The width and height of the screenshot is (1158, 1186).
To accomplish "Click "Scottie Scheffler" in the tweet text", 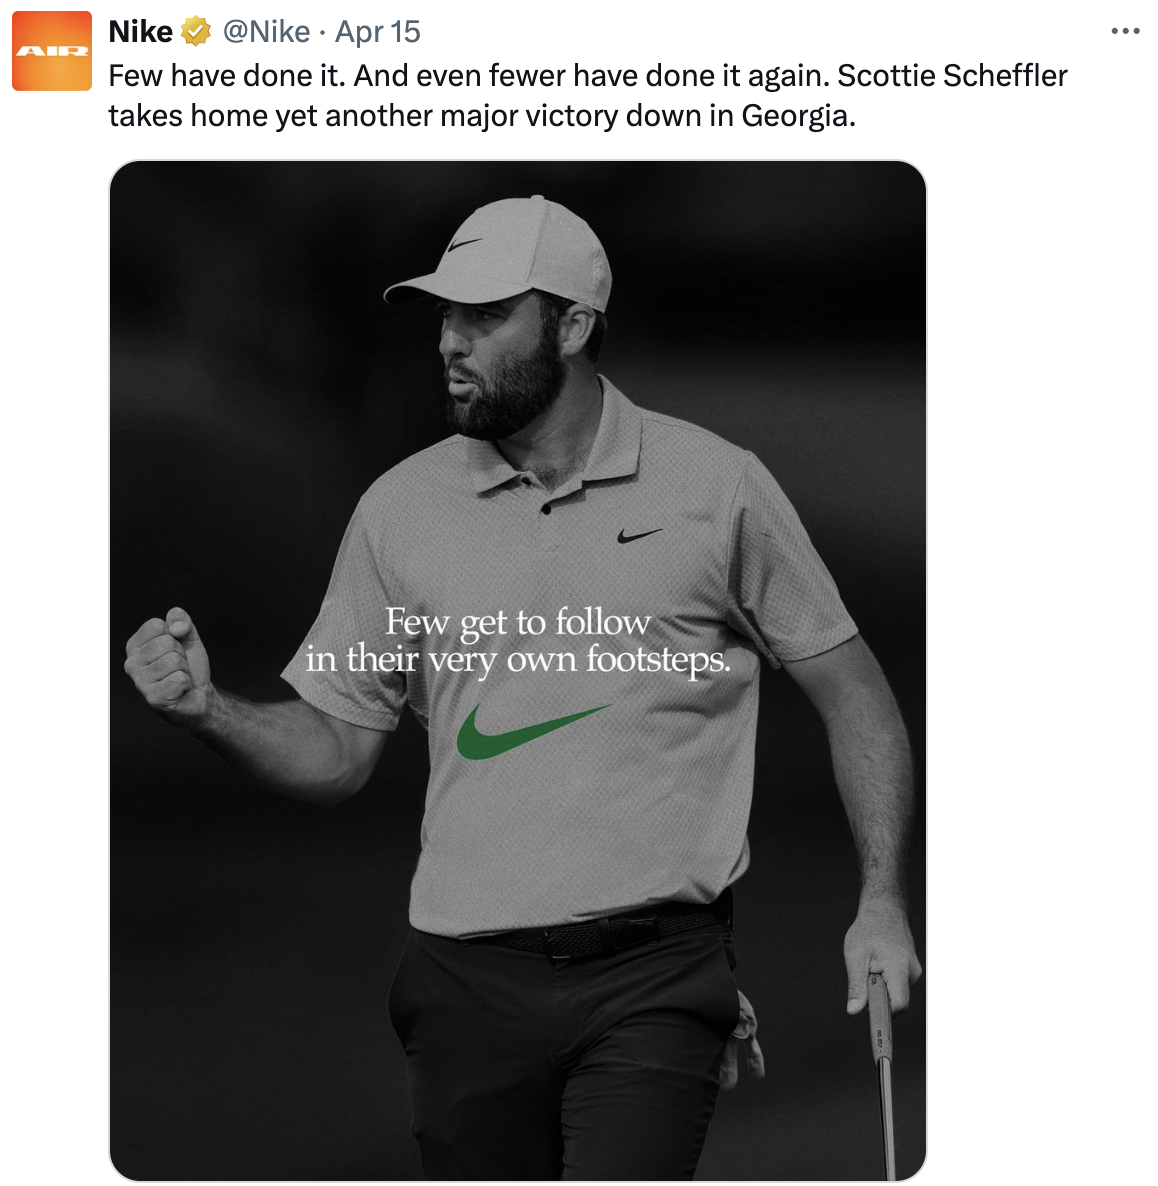I will coord(952,76).
